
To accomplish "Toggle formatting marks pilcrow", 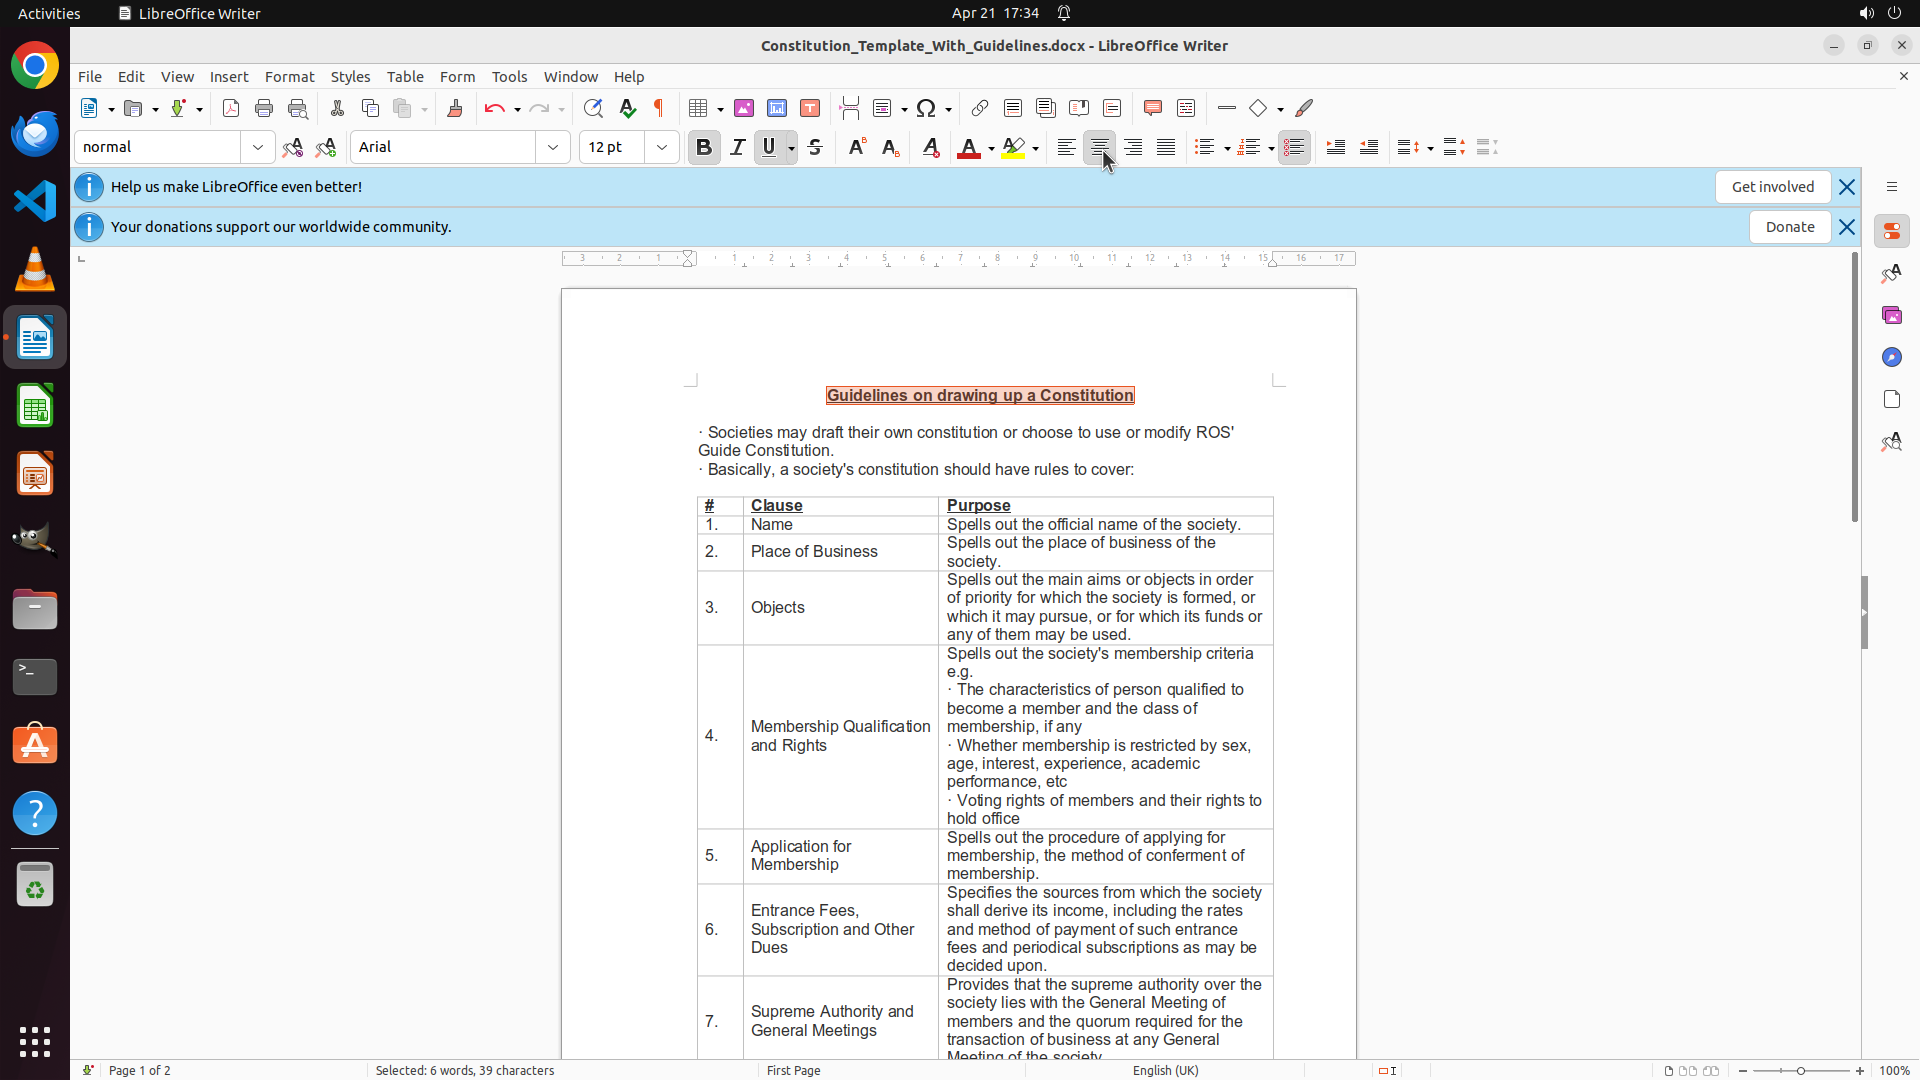I will pyautogui.click(x=659, y=108).
